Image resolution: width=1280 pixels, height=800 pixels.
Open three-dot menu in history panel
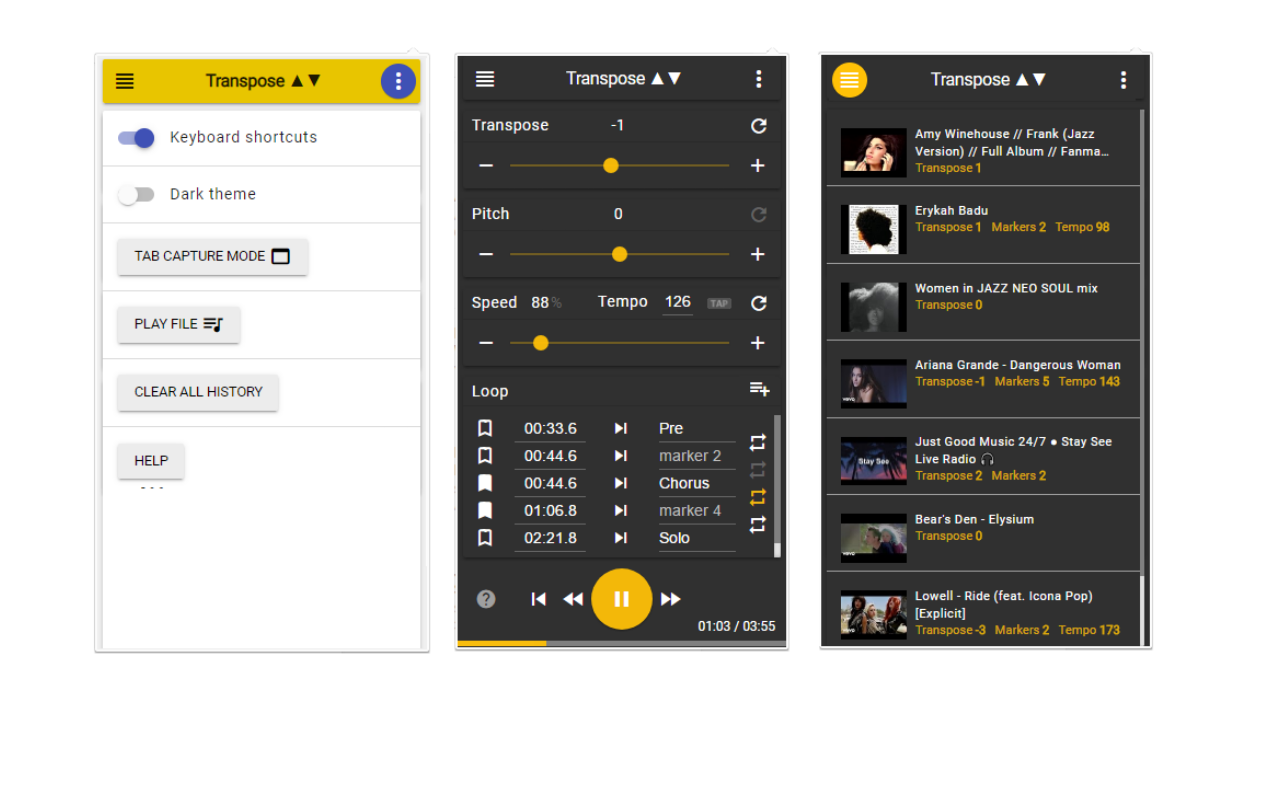point(1124,80)
